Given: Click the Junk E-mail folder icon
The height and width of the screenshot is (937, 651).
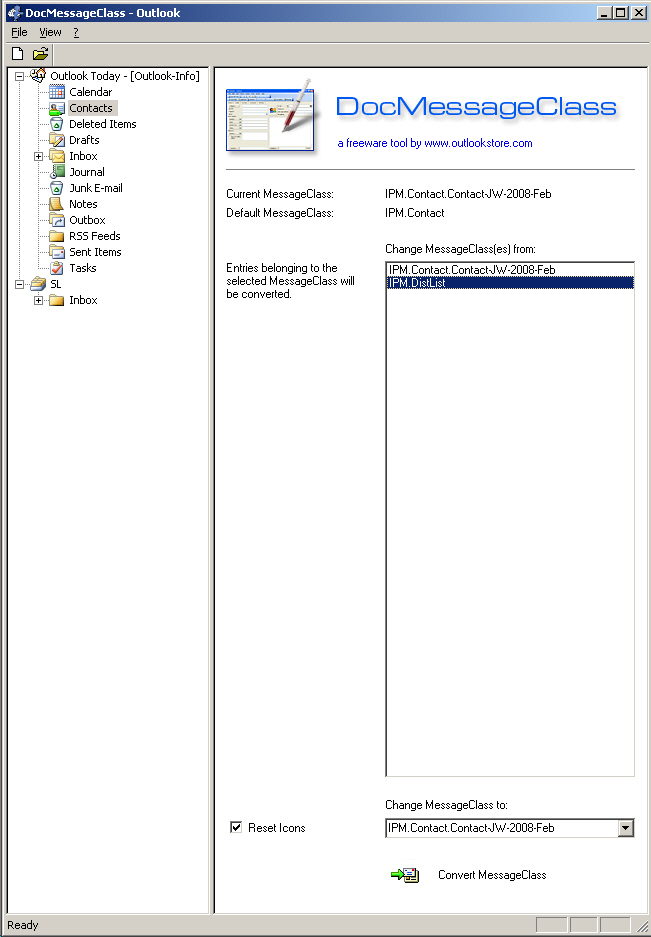Looking at the screenshot, I should coord(57,188).
